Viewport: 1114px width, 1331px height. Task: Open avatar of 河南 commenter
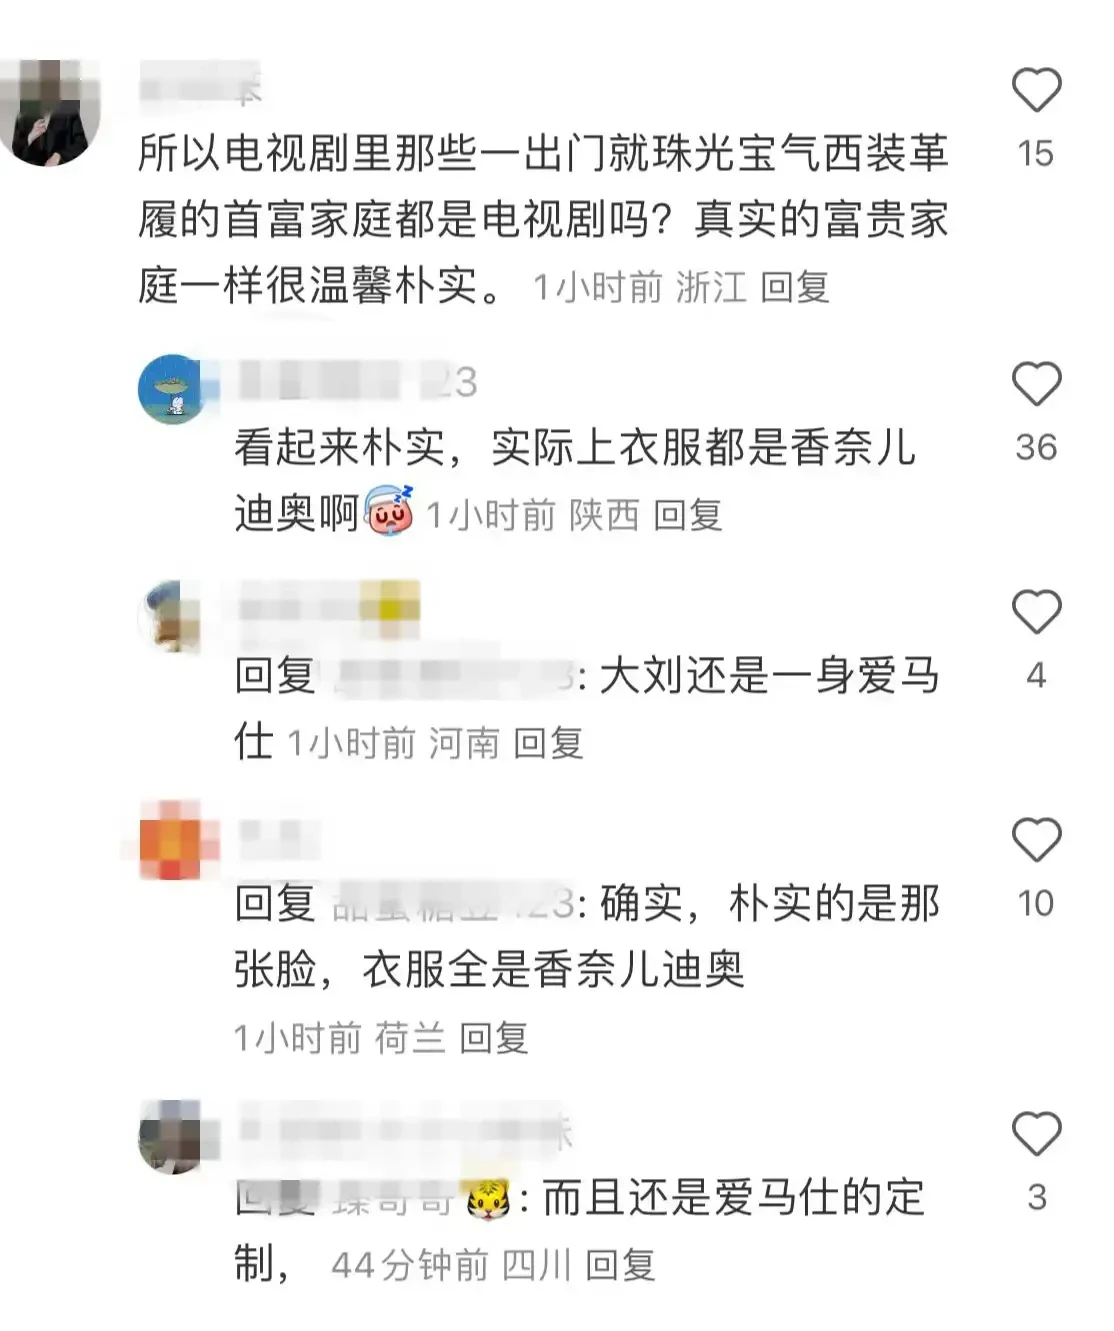coord(170,616)
